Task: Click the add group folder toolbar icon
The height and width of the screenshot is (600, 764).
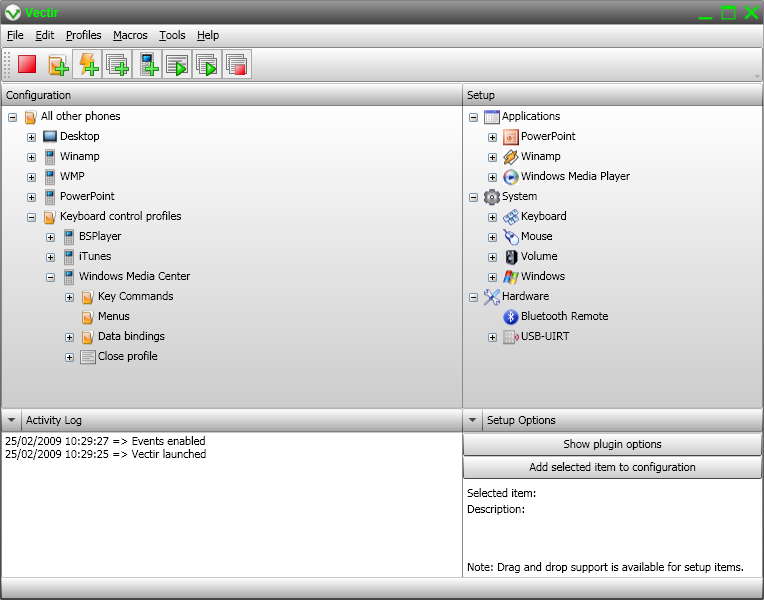Action: pyautogui.click(x=58, y=64)
